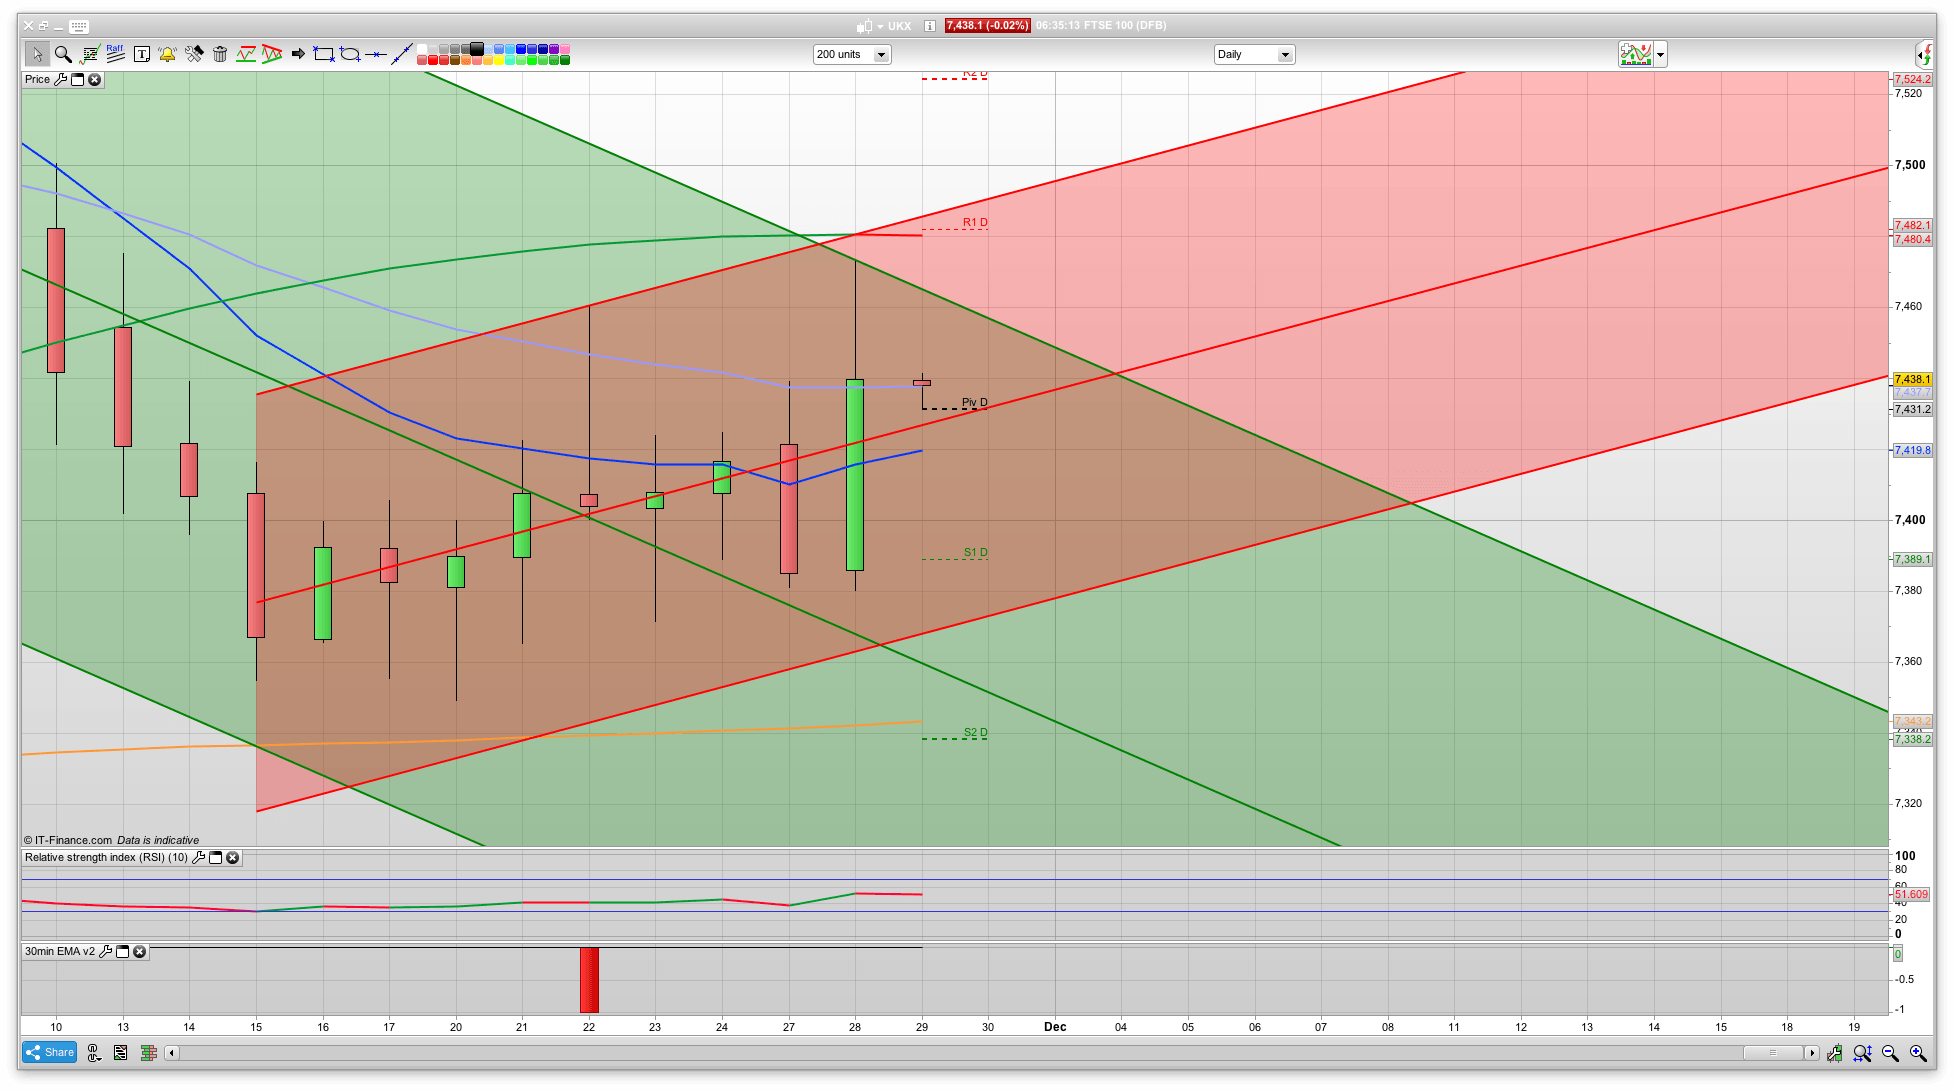Open the chart report tool icon

[90, 54]
